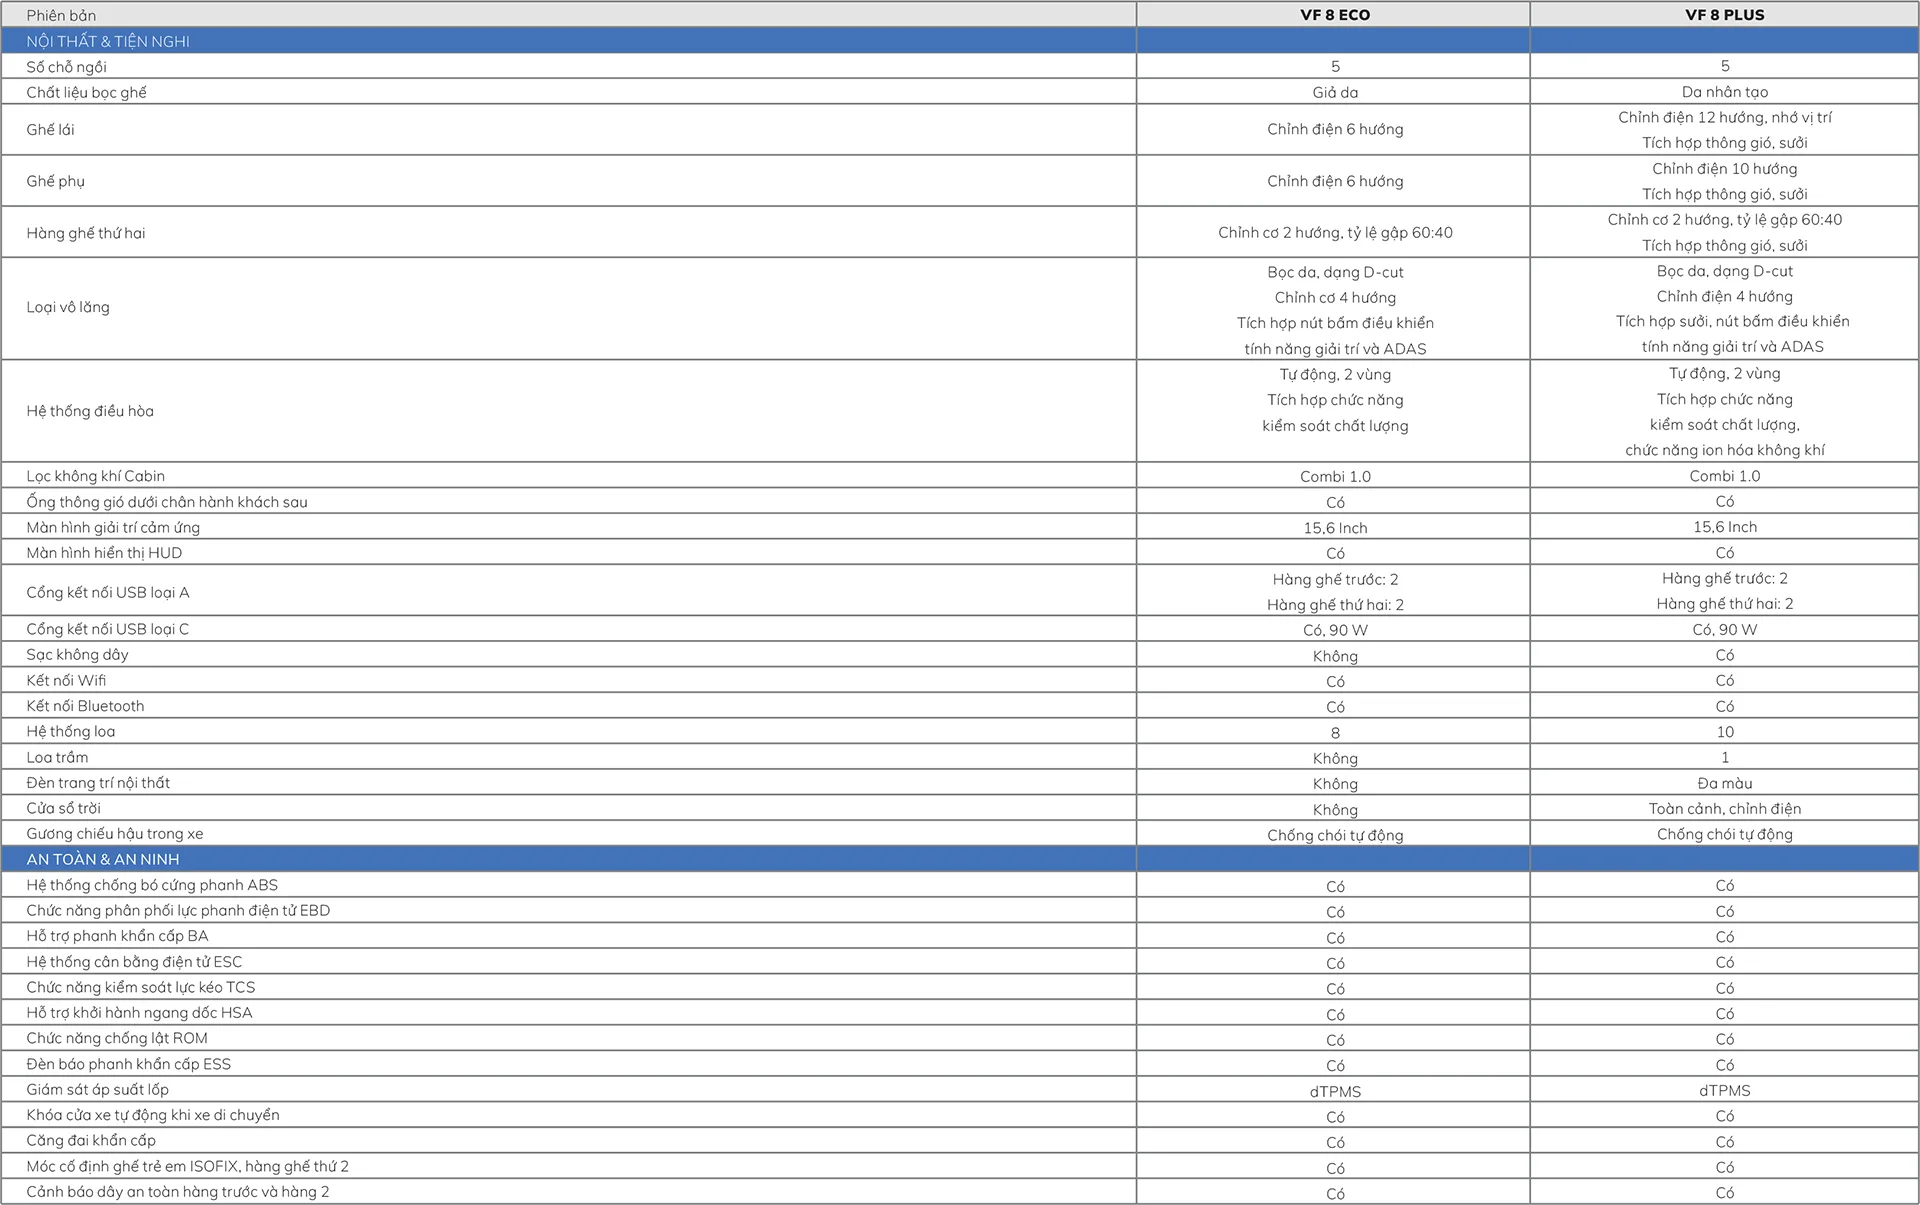
Task: Select the Chất liệu bọc ghế row label
Action: click(x=86, y=92)
